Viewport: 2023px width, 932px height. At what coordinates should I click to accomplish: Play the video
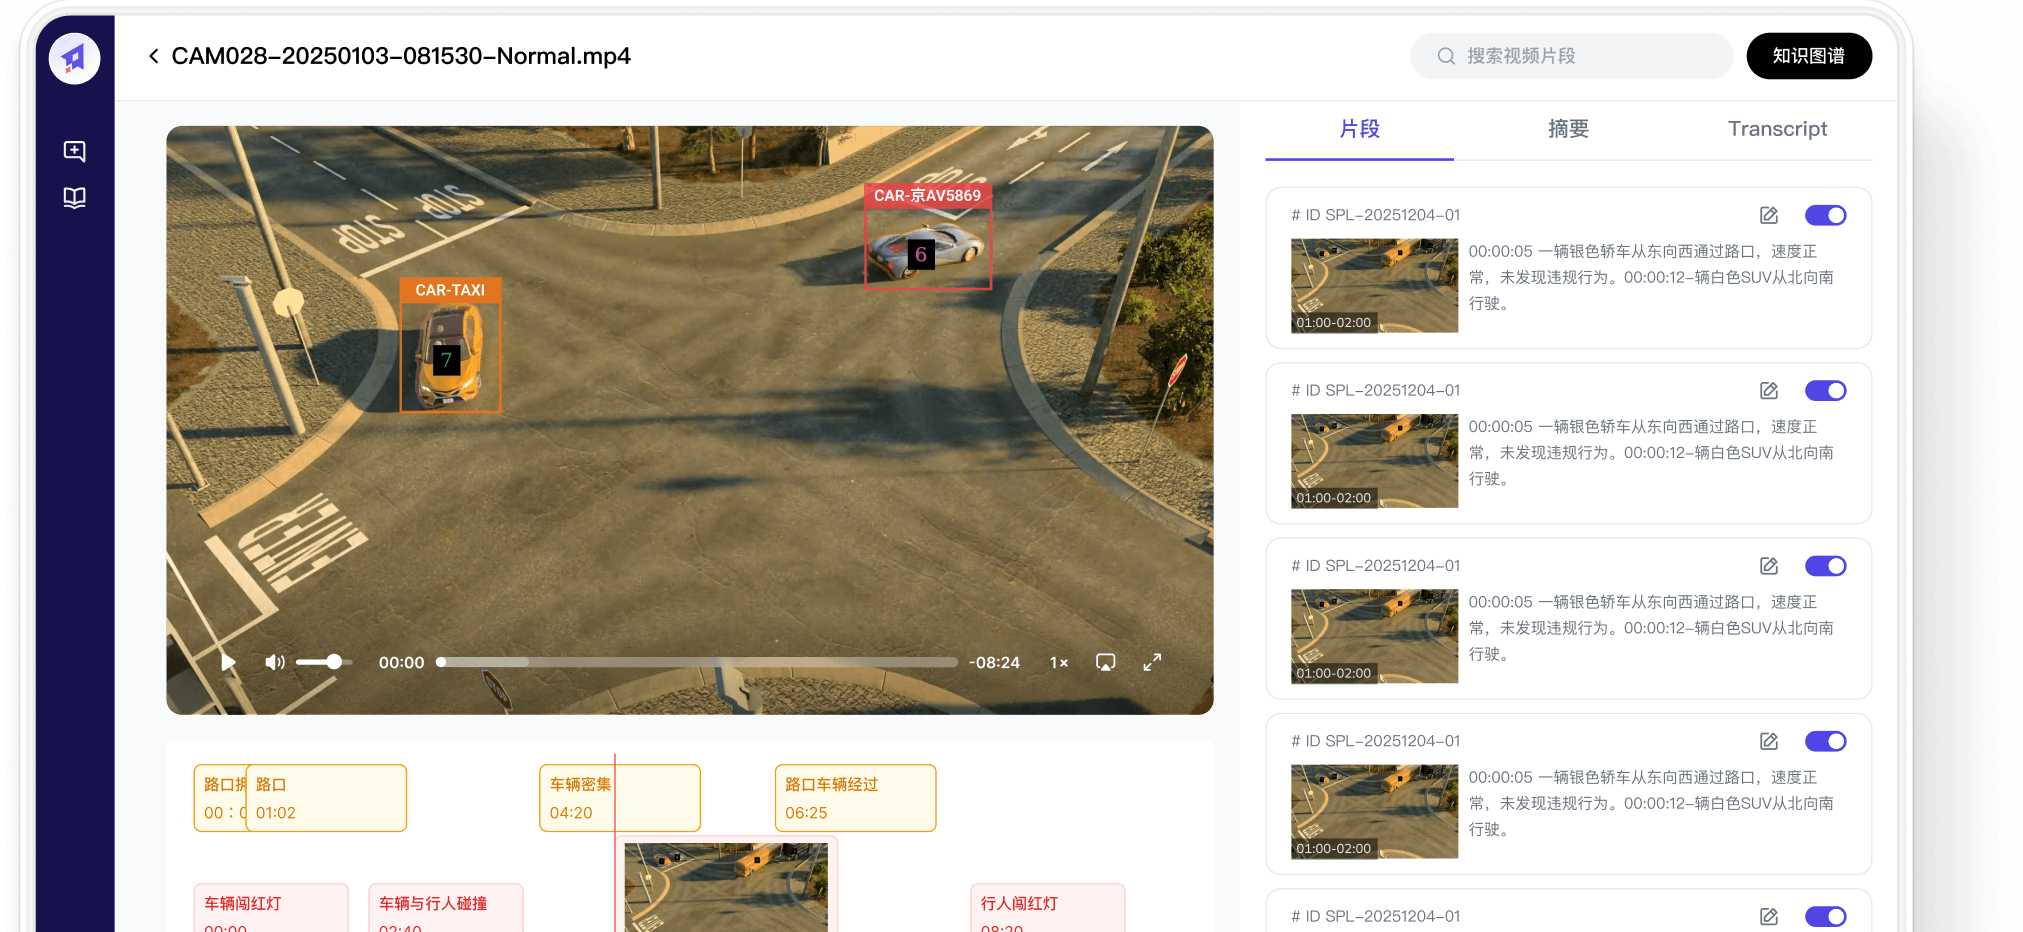(x=228, y=662)
